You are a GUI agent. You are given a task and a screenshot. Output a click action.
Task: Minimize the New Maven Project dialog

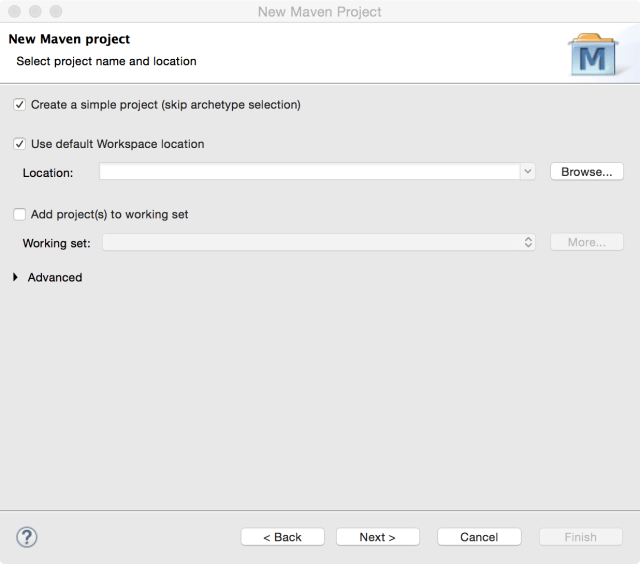tap(35, 12)
